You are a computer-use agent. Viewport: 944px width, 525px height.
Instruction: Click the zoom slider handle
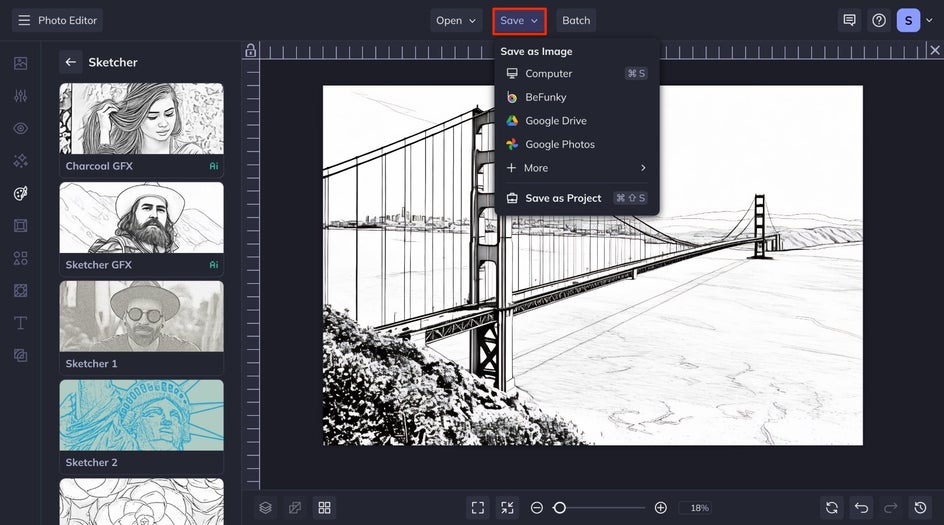(559, 508)
